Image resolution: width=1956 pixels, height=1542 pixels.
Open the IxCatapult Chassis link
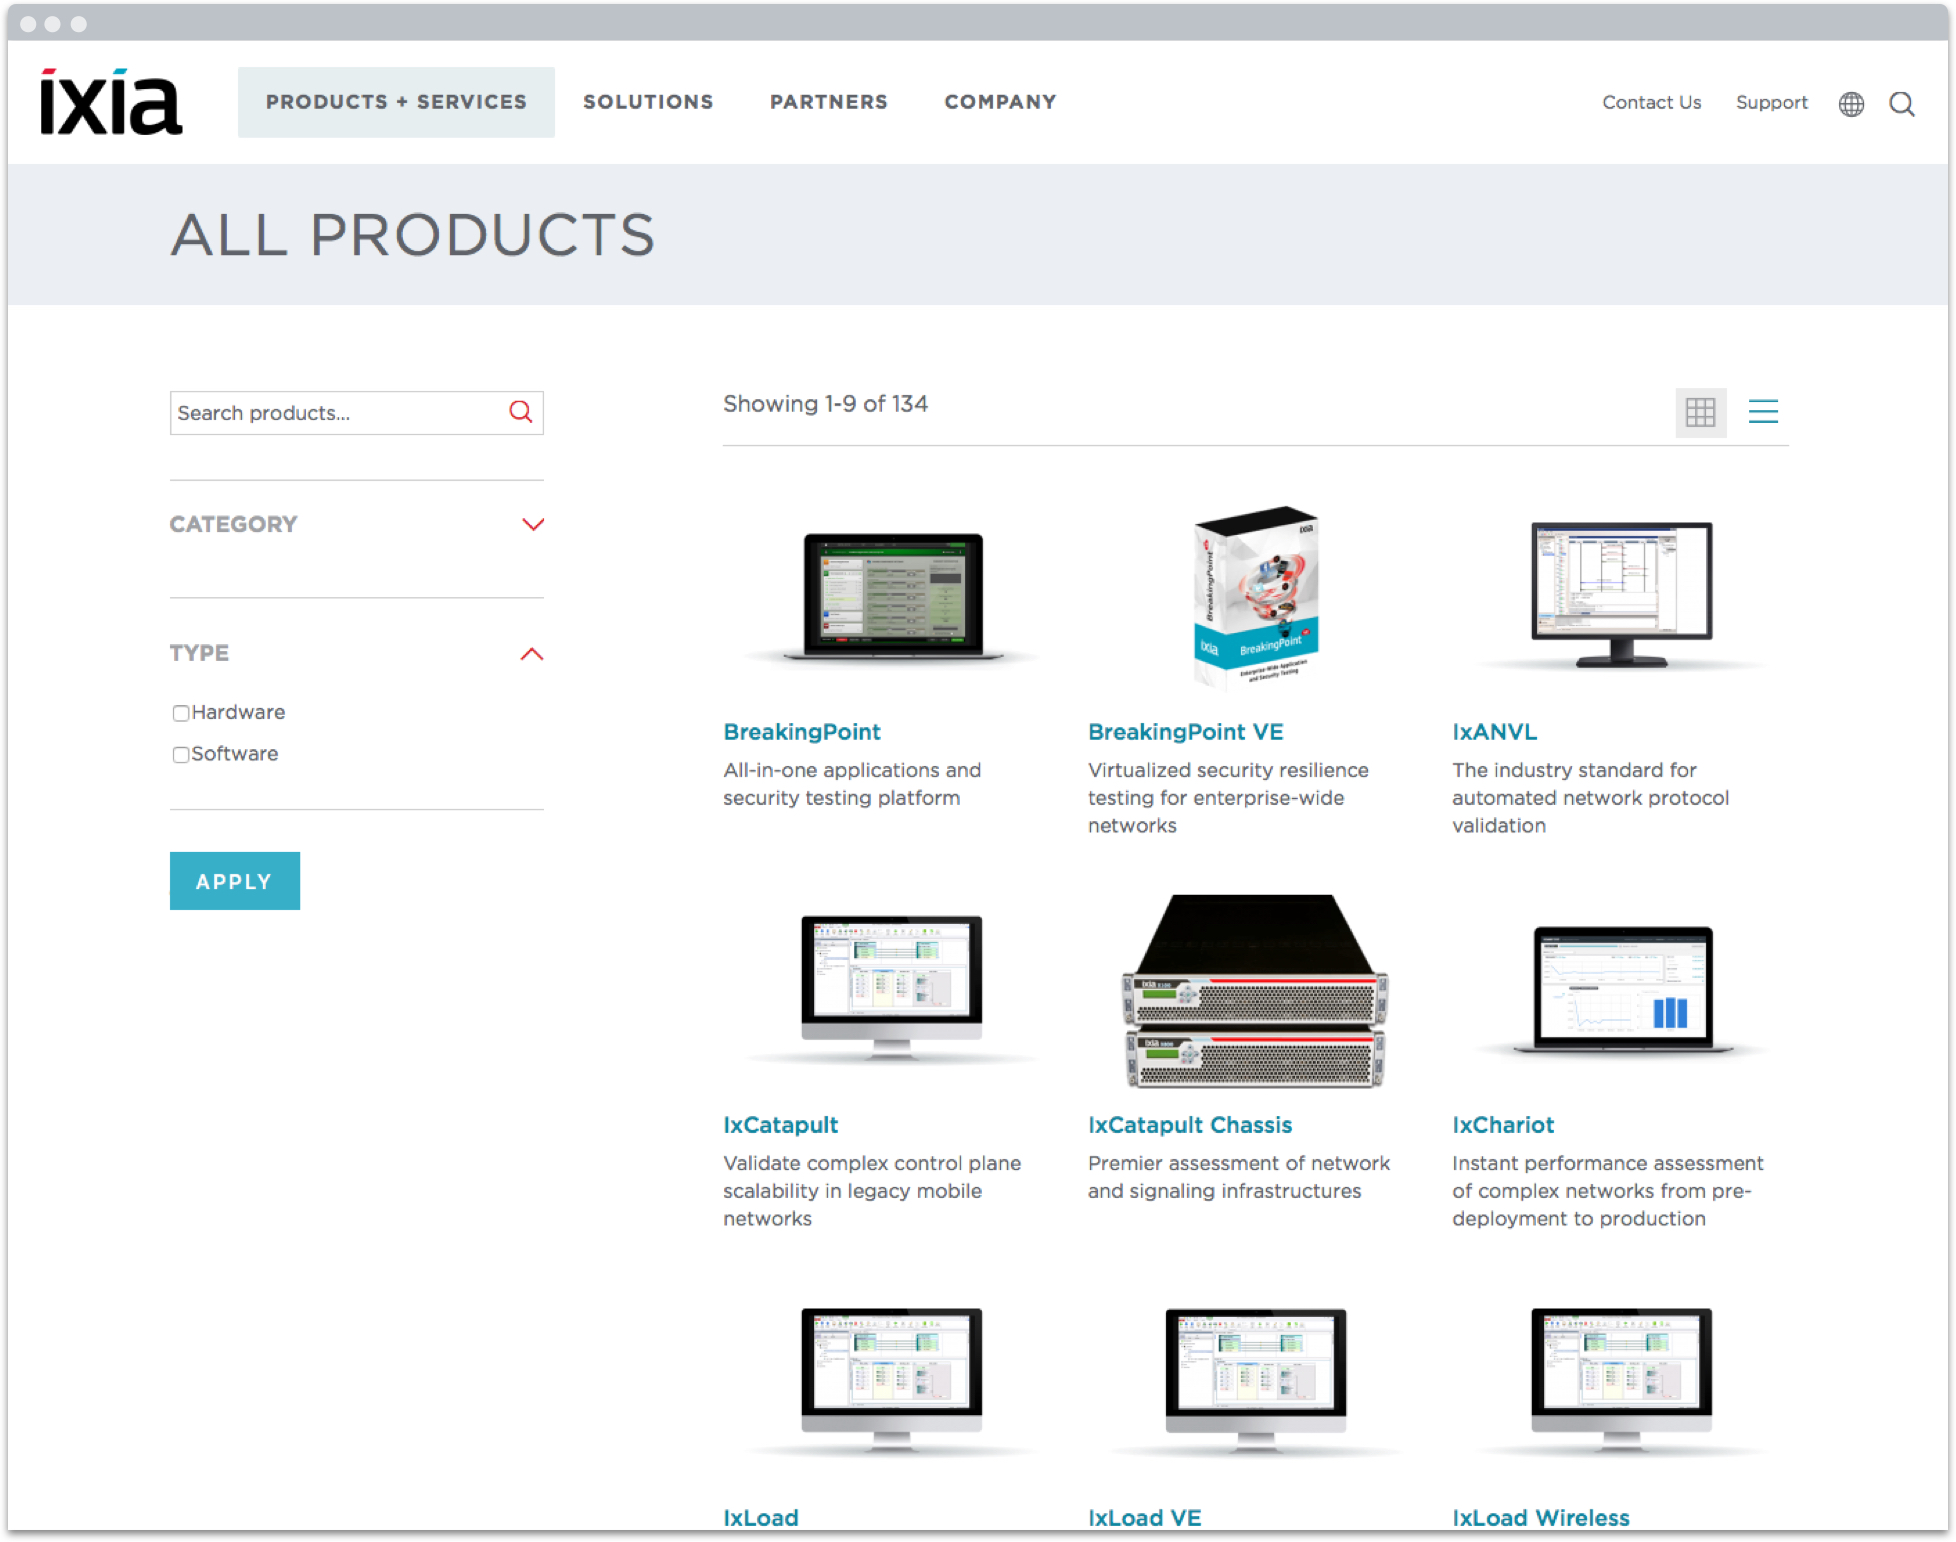click(x=1190, y=1125)
